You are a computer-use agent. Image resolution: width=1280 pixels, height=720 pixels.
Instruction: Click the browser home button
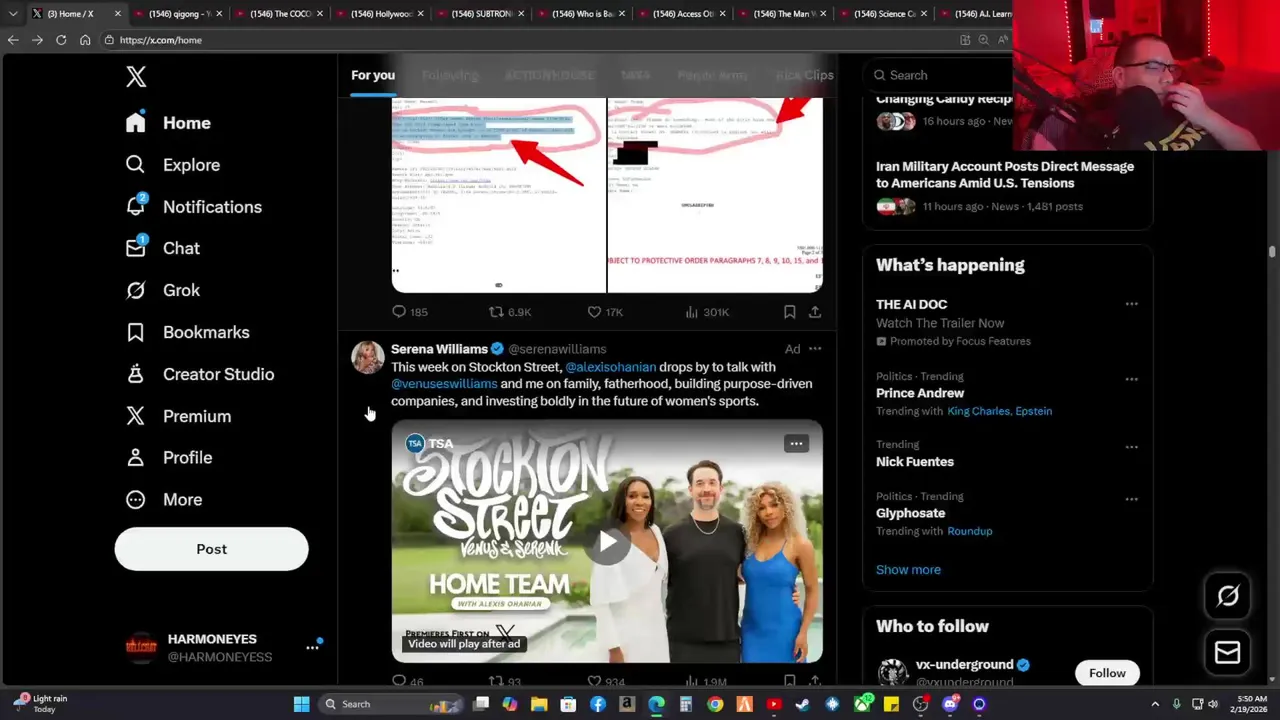pos(85,40)
